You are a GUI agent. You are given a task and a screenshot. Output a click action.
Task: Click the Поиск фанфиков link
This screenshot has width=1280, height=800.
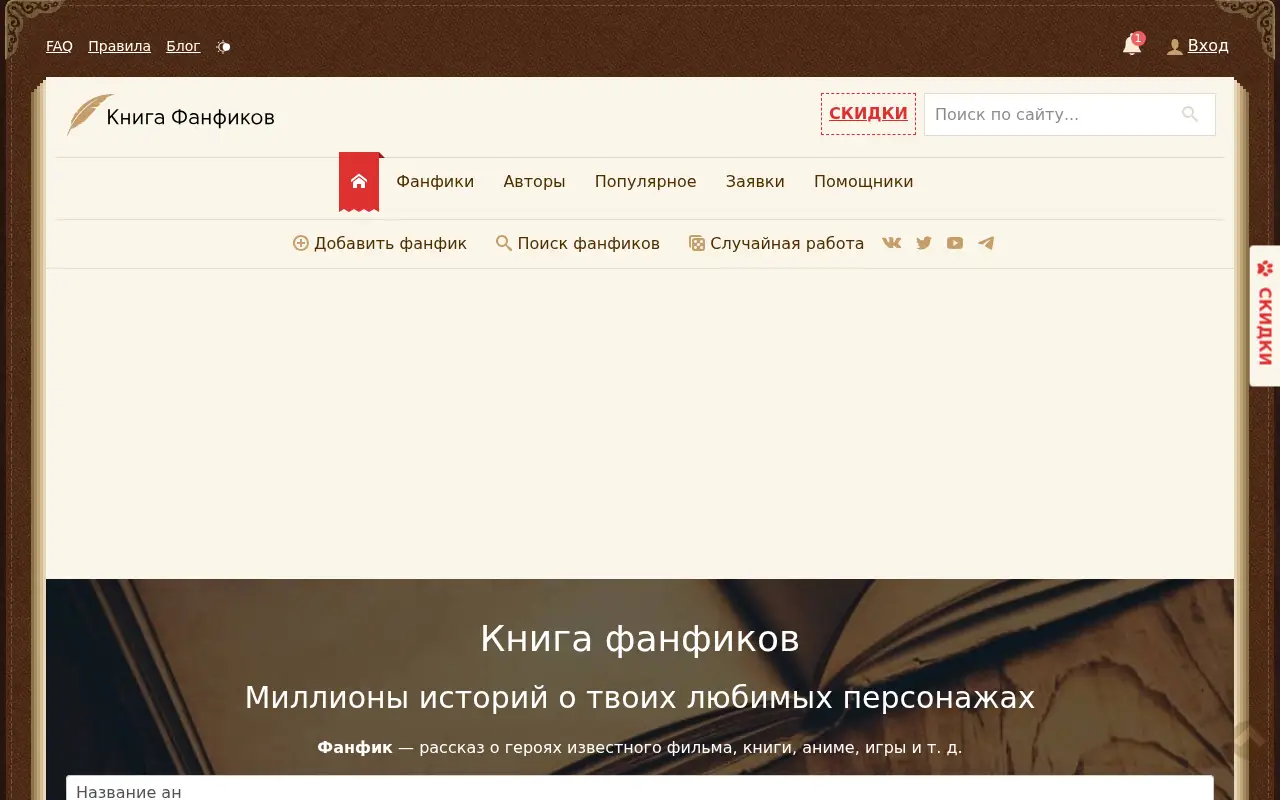click(578, 243)
